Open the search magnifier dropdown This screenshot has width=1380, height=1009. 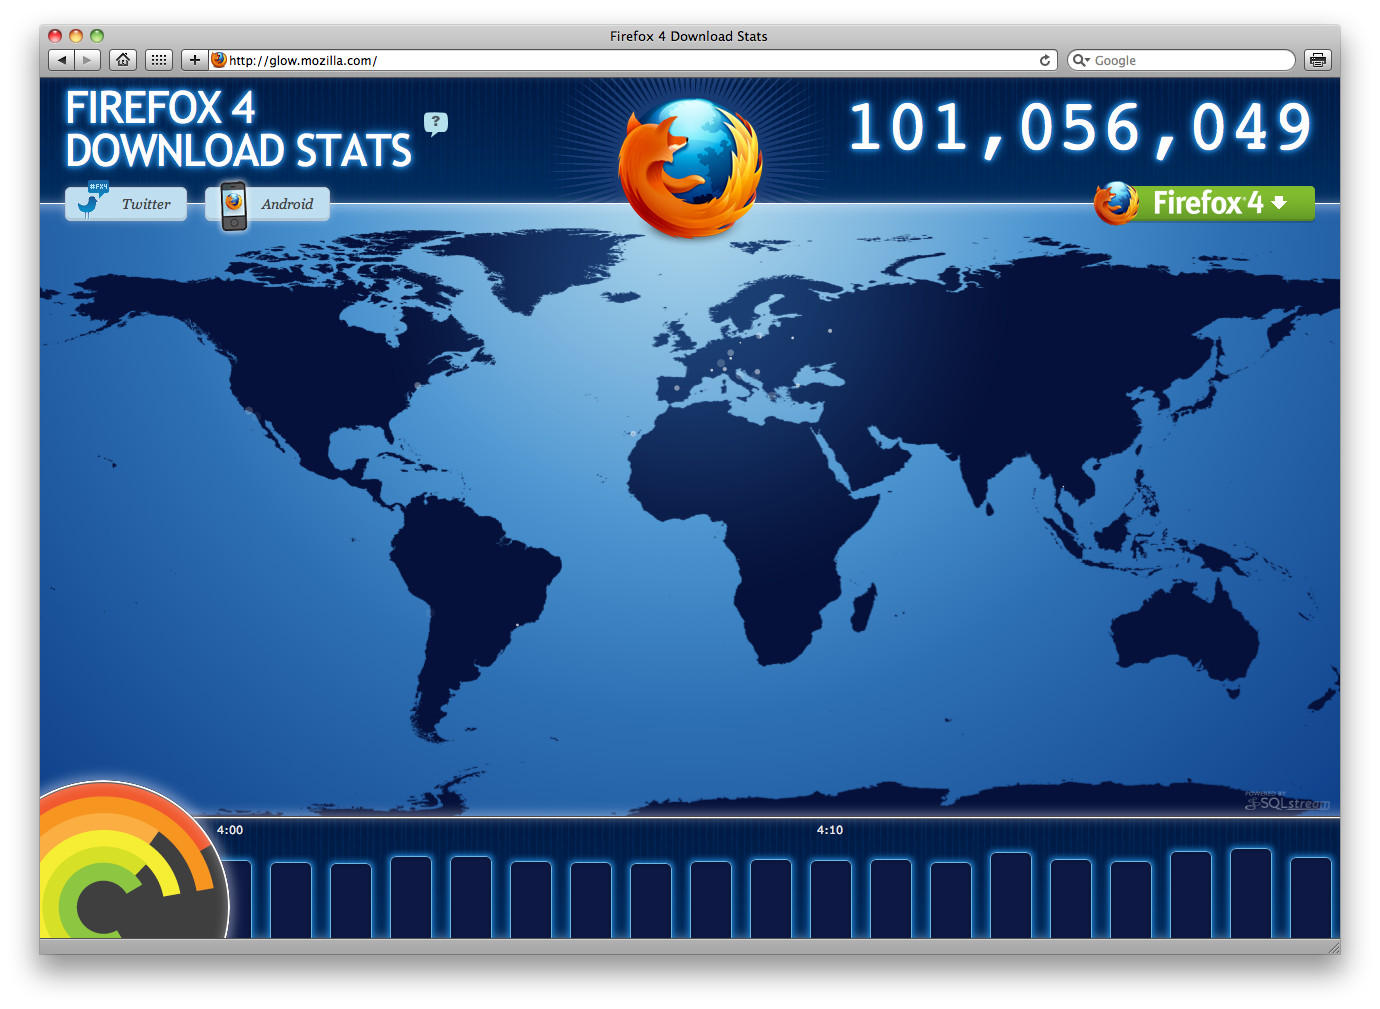(1080, 60)
